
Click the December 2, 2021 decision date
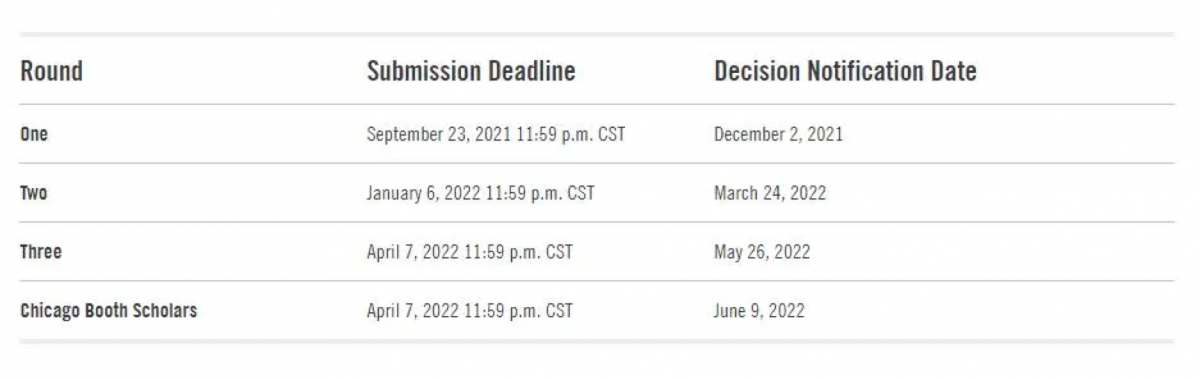778,134
